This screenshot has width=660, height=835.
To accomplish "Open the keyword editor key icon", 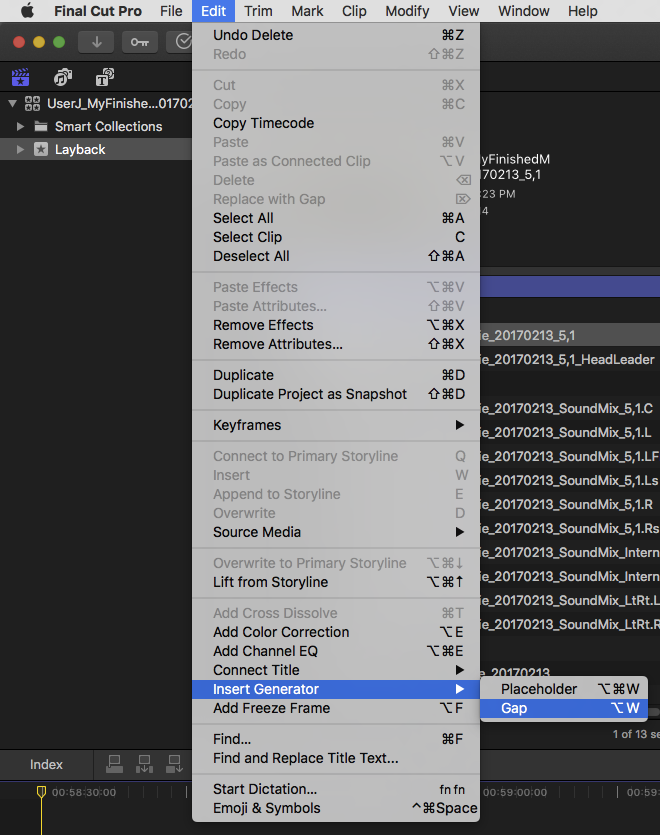I will (140, 42).
